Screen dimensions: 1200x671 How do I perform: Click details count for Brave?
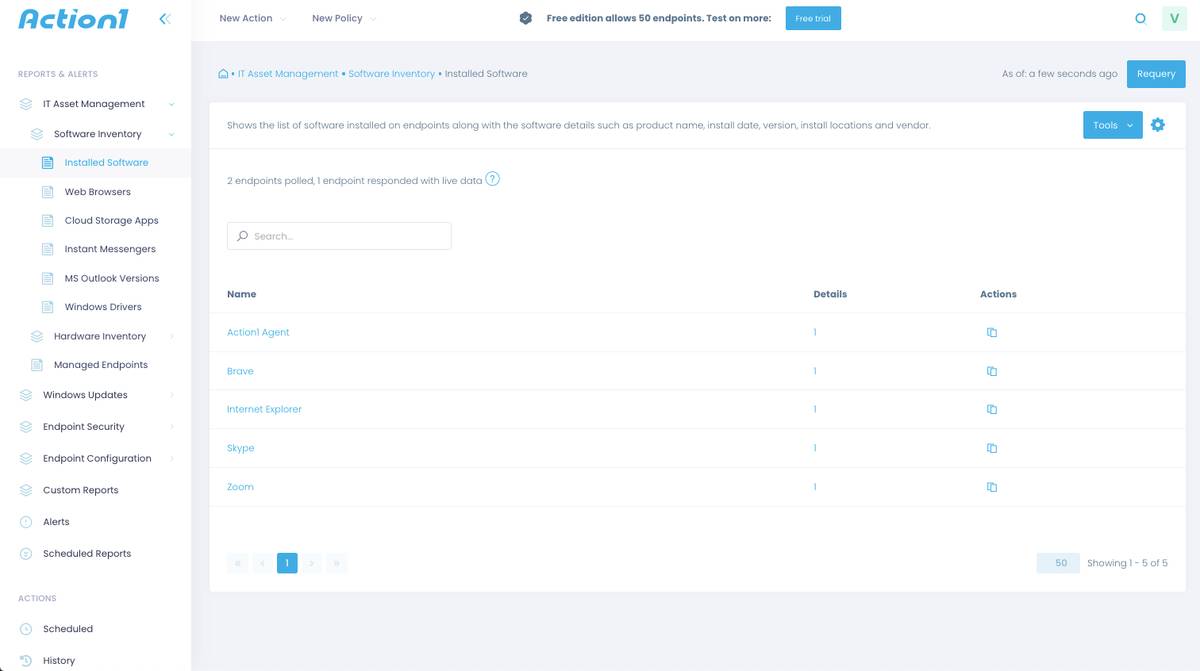pos(815,371)
